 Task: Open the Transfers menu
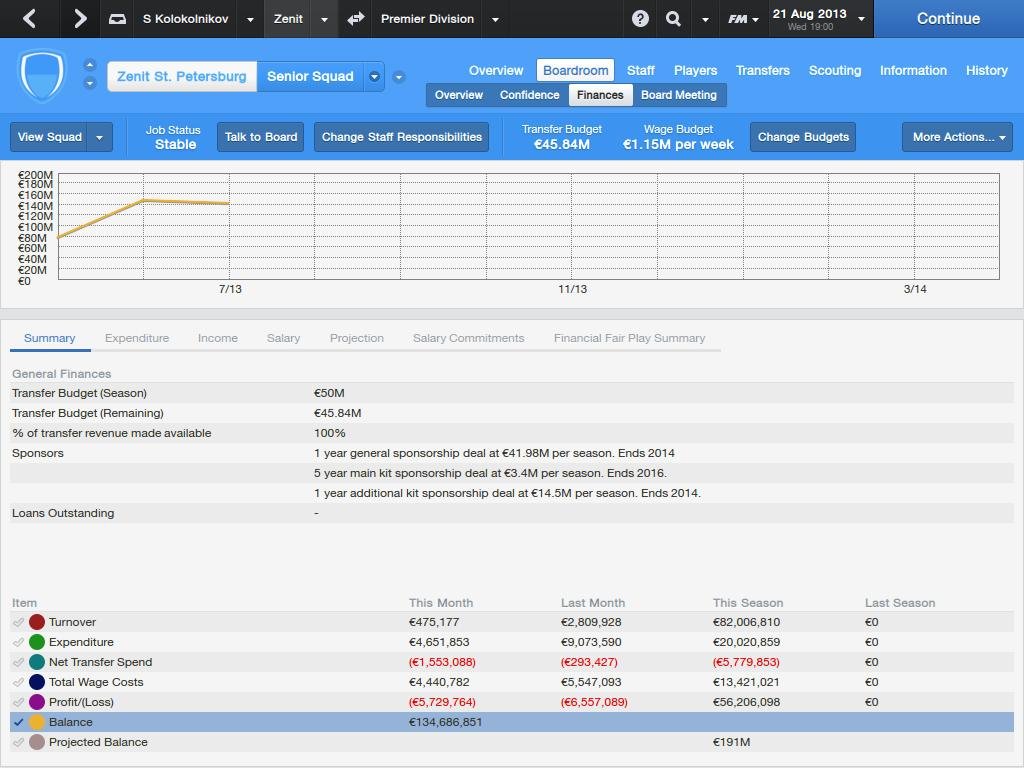tap(763, 71)
